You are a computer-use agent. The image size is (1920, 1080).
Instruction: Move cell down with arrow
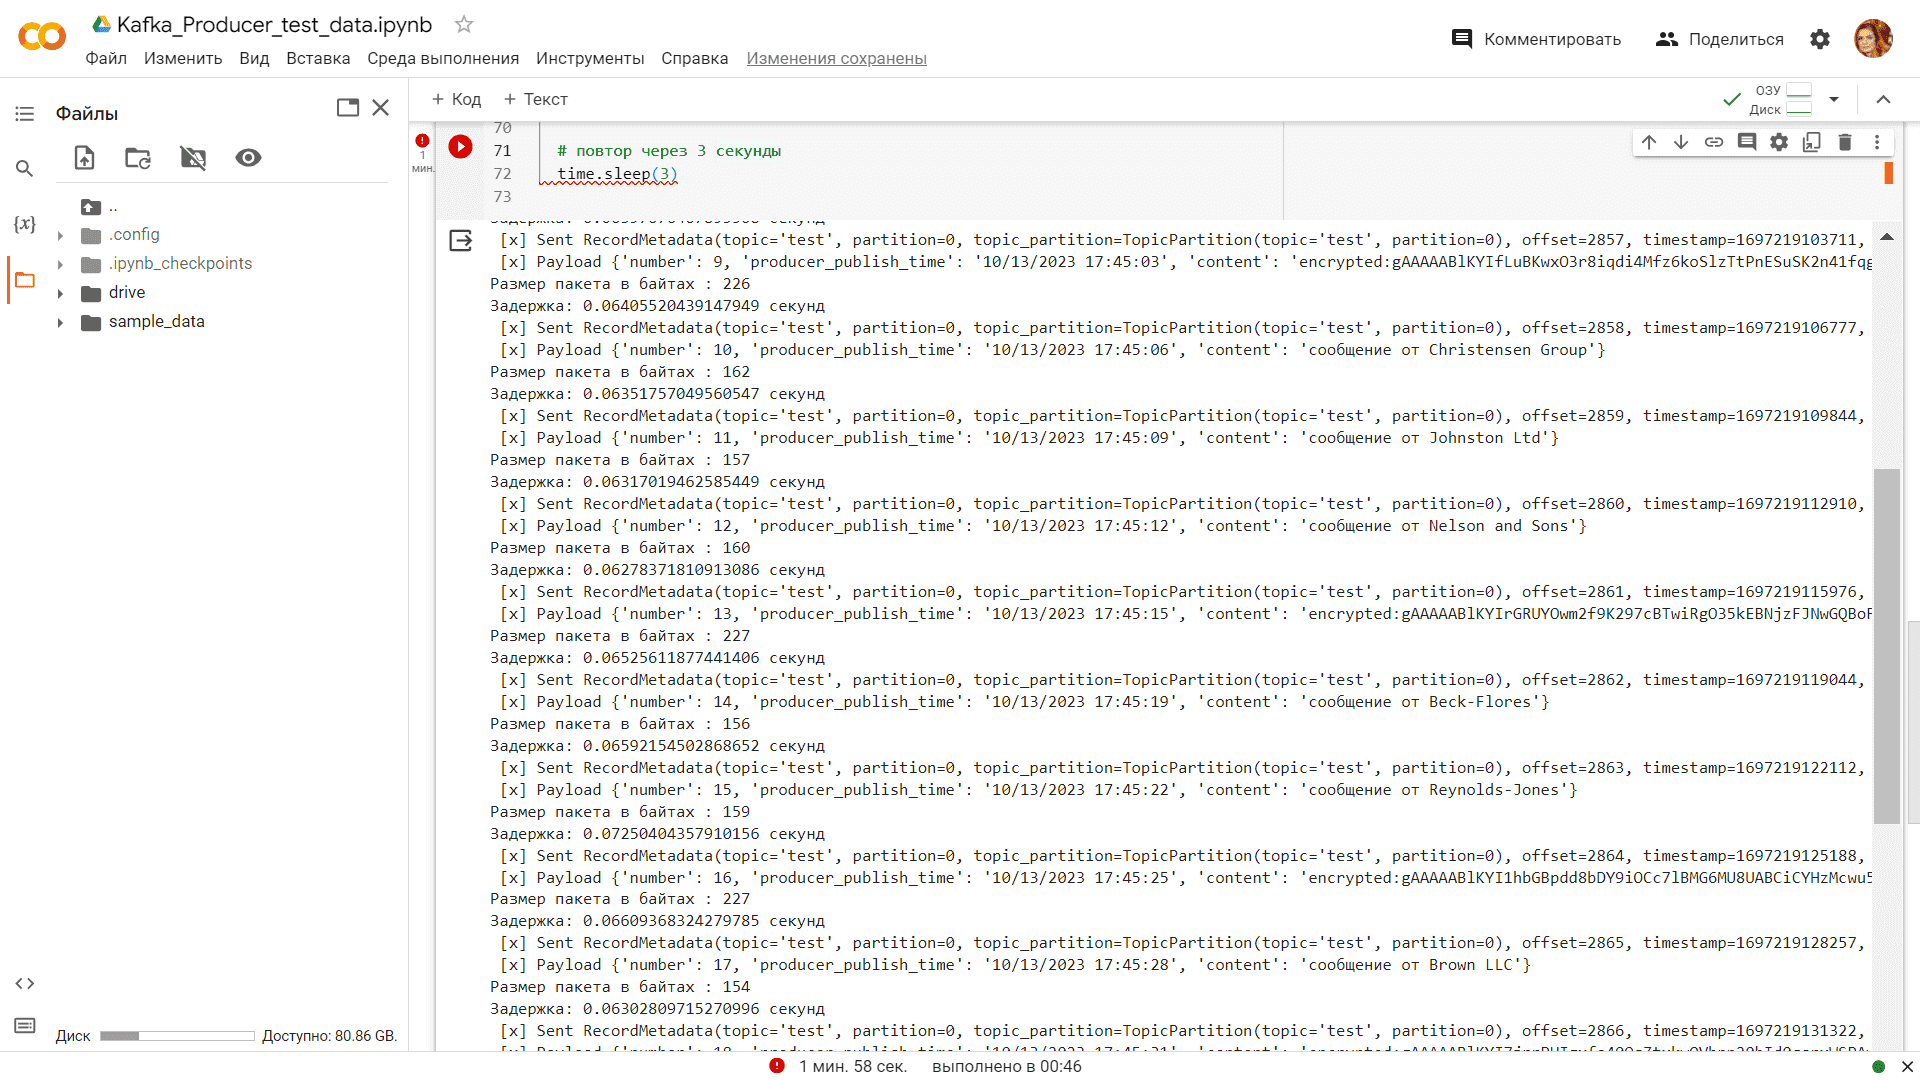(x=1681, y=142)
